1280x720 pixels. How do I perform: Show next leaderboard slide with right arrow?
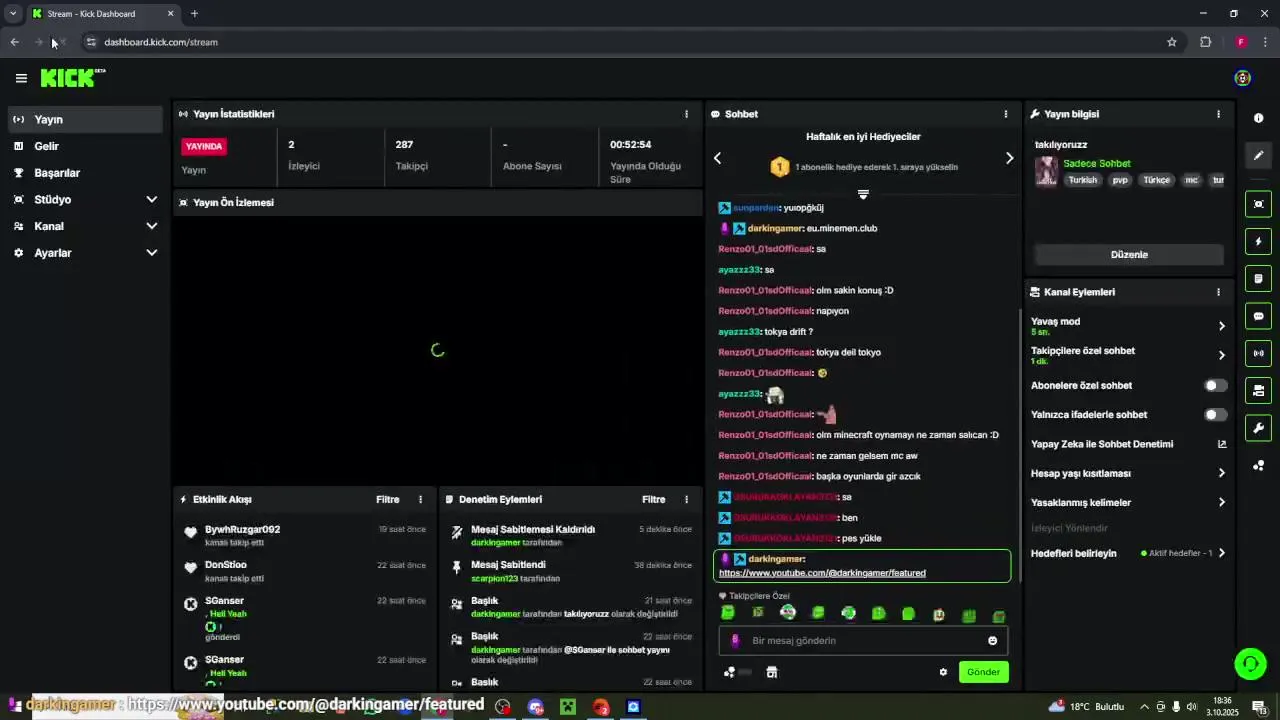pyautogui.click(x=1009, y=158)
